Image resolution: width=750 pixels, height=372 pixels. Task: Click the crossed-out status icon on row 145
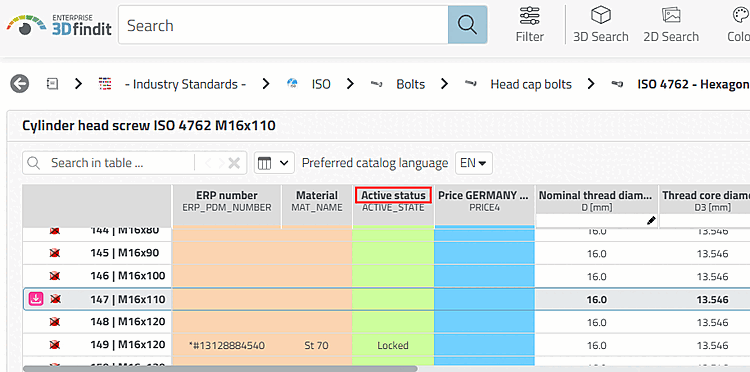click(x=55, y=253)
